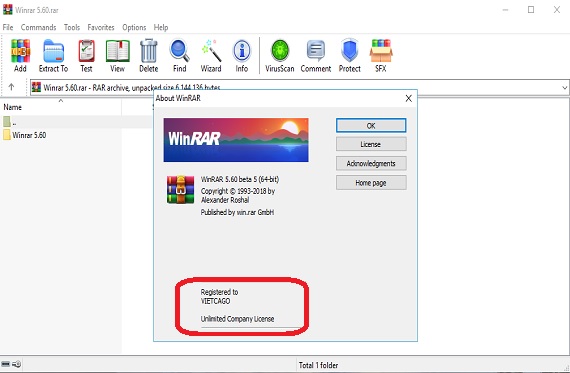The image size is (570, 373).
Task: Click the Delete trash can icon
Action: 149,56
